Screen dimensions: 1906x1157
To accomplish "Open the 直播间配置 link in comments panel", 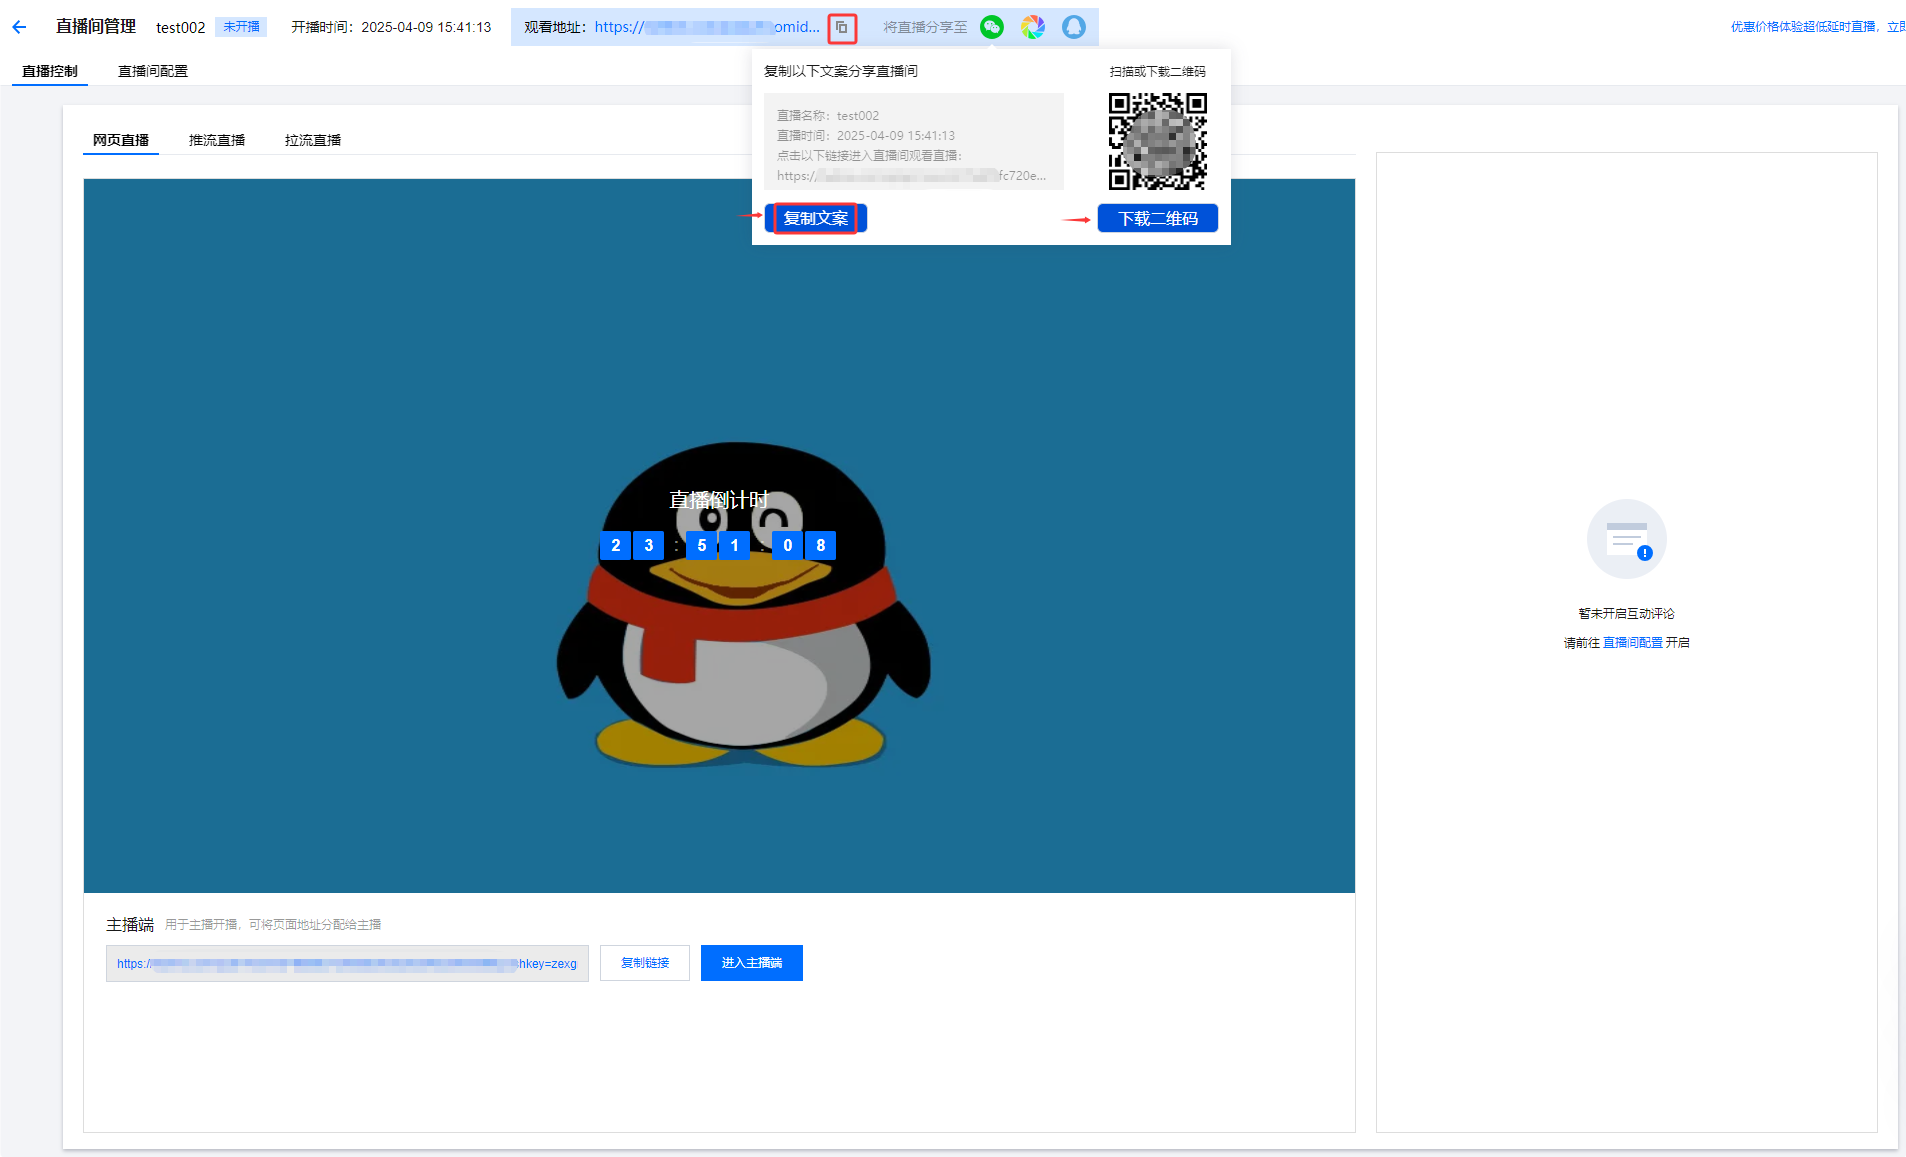I will (x=1633, y=643).
